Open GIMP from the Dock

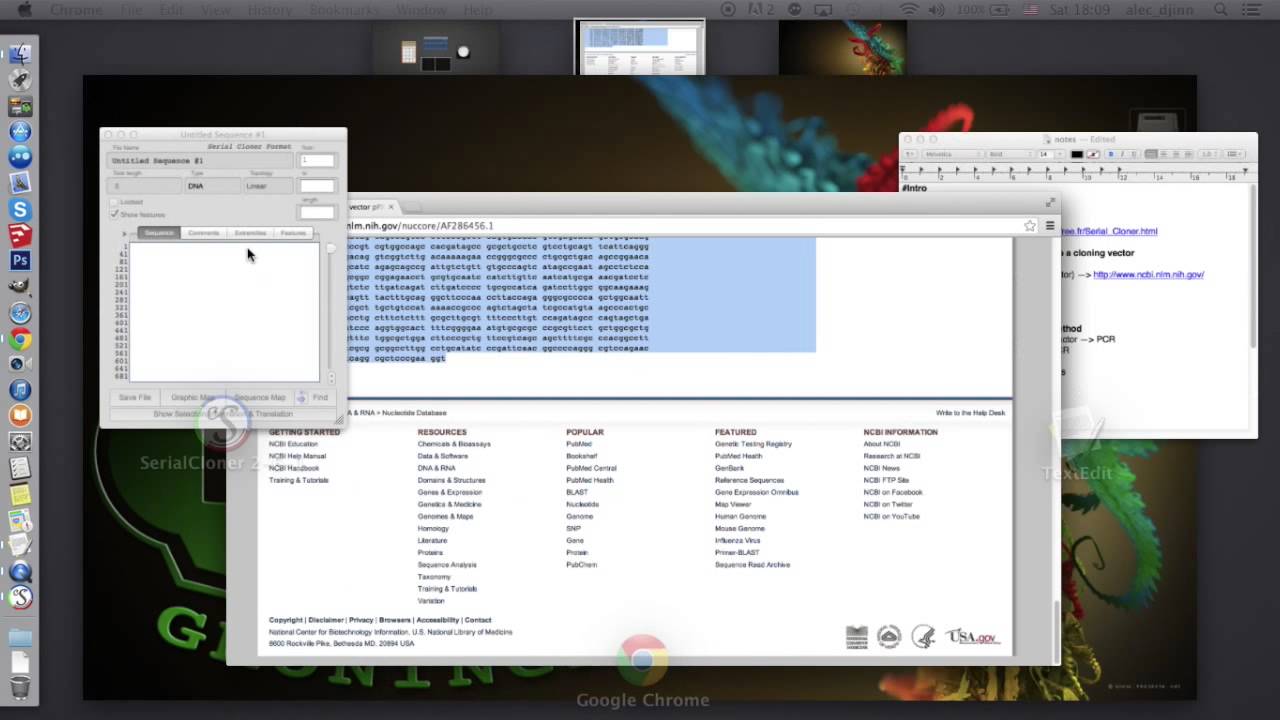pyautogui.click(x=20, y=288)
